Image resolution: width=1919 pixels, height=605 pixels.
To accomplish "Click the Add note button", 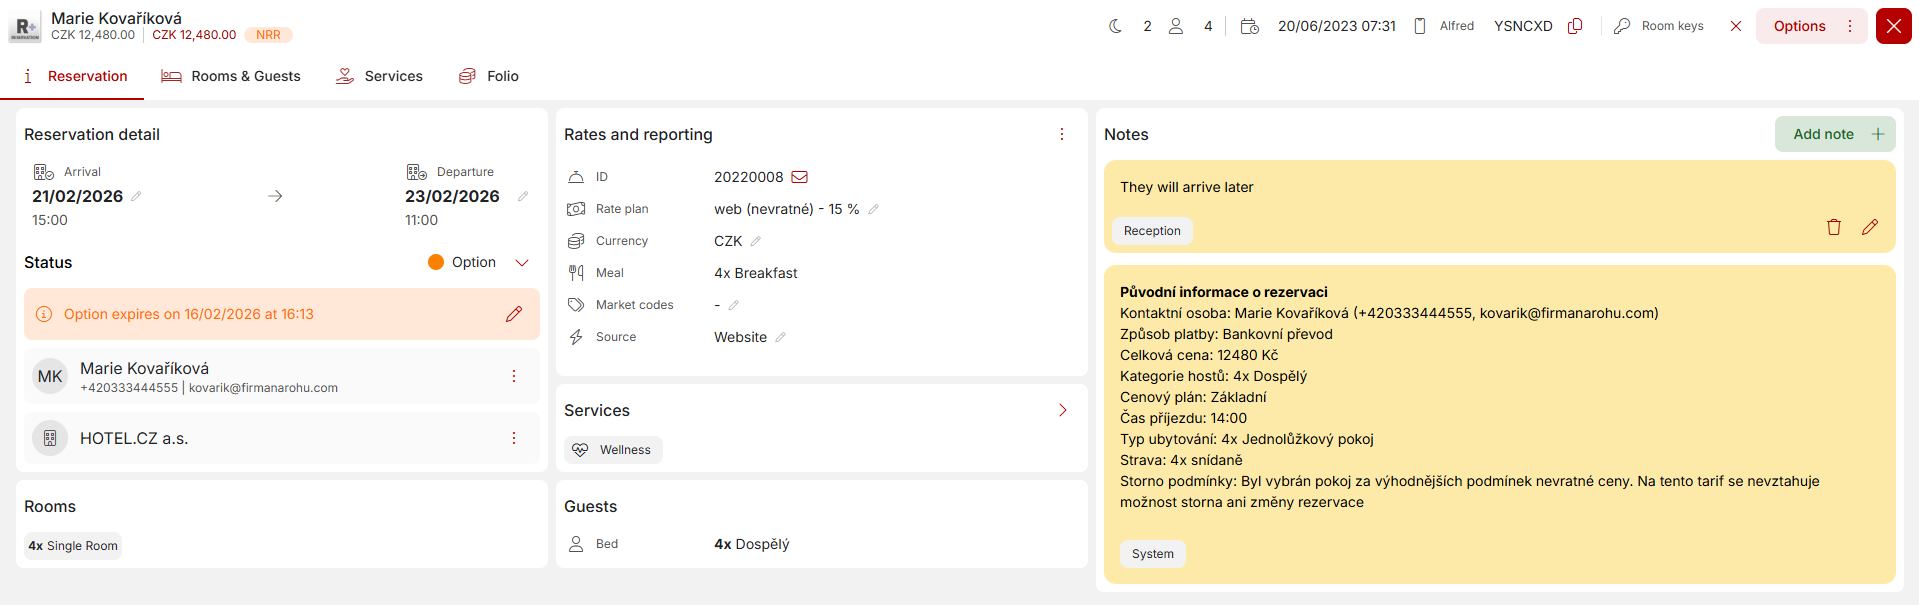I will pos(1835,134).
